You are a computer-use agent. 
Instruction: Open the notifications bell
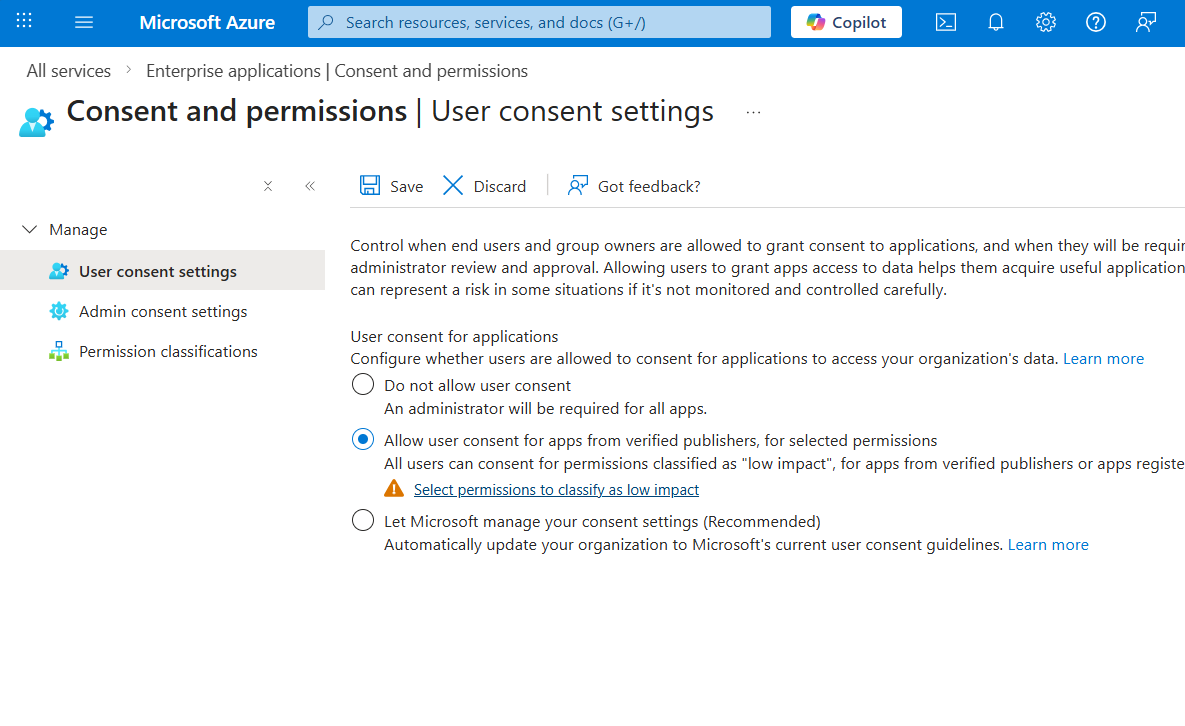click(x=995, y=22)
